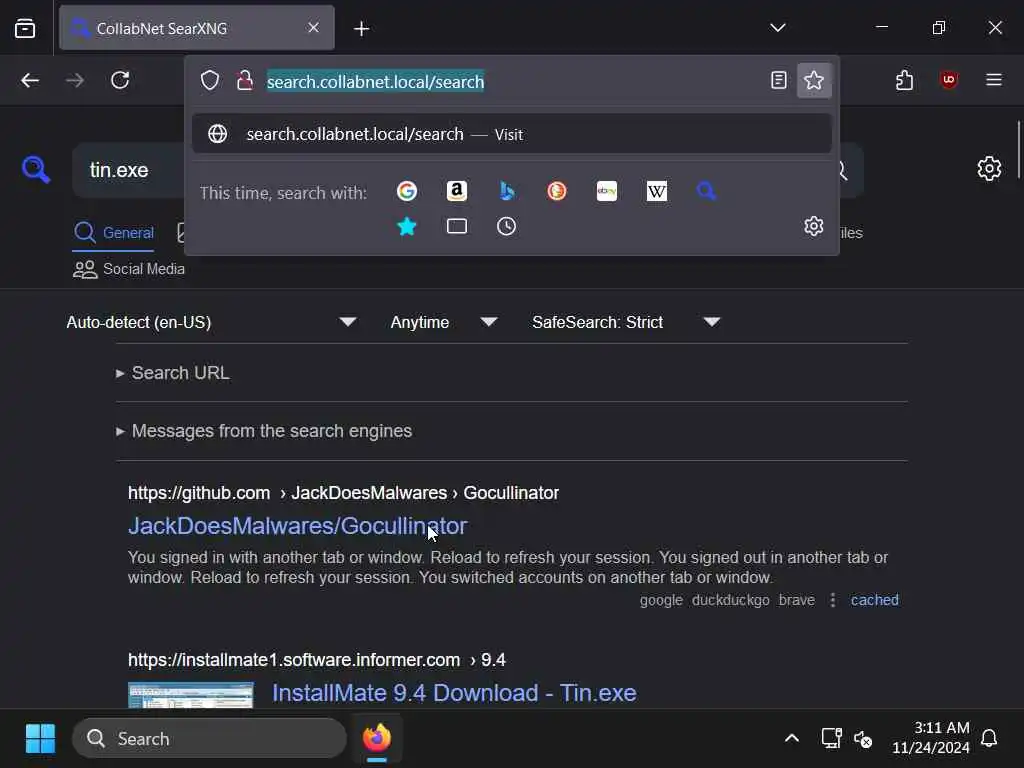The image size is (1024, 768).
Task: Search this time with Bing
Action: tap(507, 191)
